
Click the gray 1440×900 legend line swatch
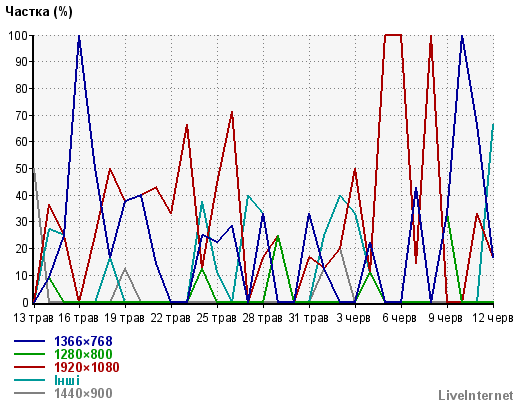(29, 393)
